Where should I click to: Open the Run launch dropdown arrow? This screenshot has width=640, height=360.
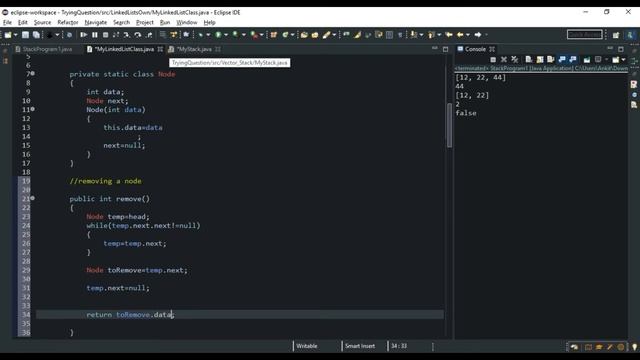pyautogui.click(x=226, y=35)
